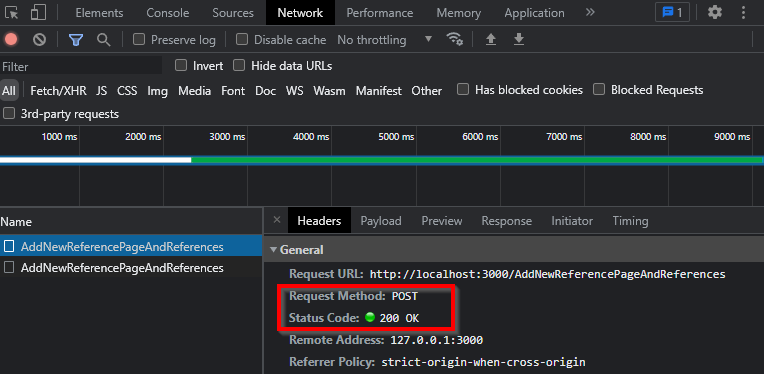Show more DevTools tabs chevron

[x=590, y=12]
